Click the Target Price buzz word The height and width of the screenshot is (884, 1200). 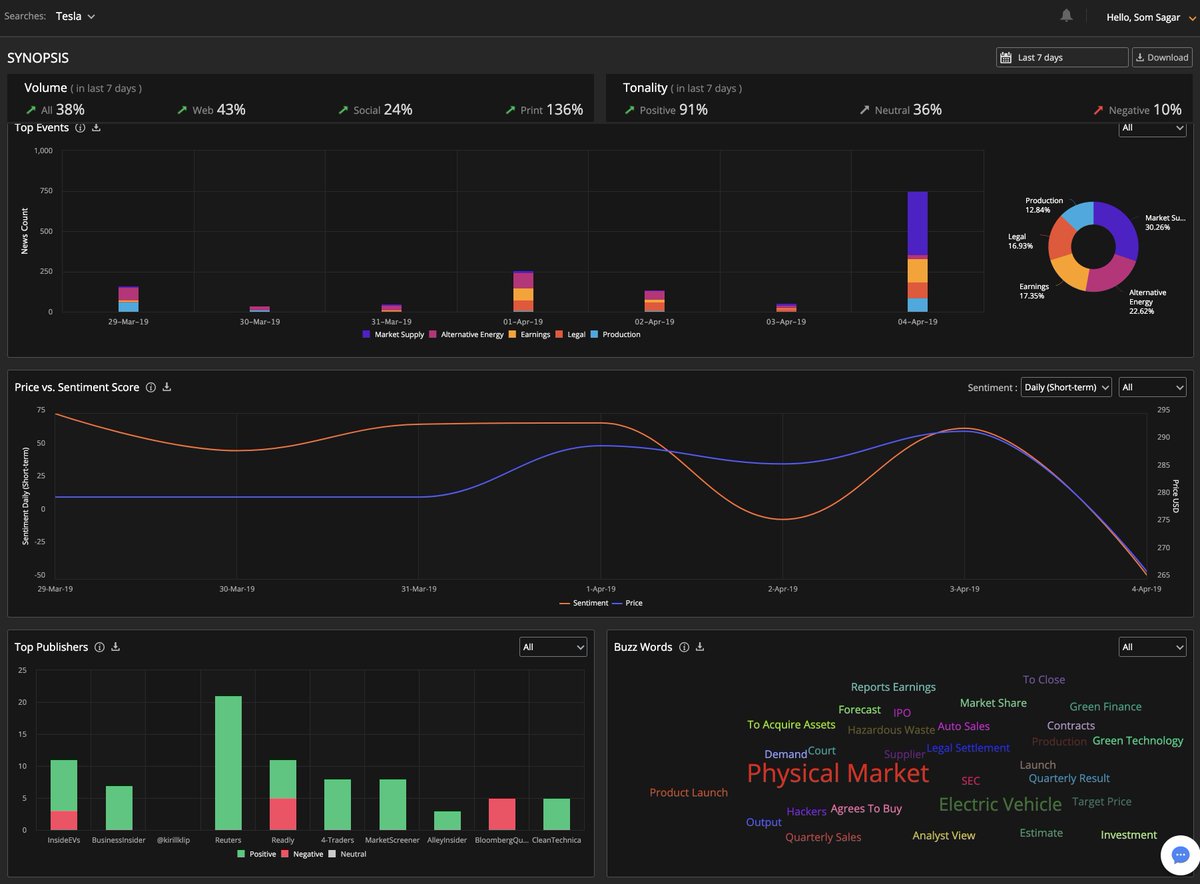1102,801
